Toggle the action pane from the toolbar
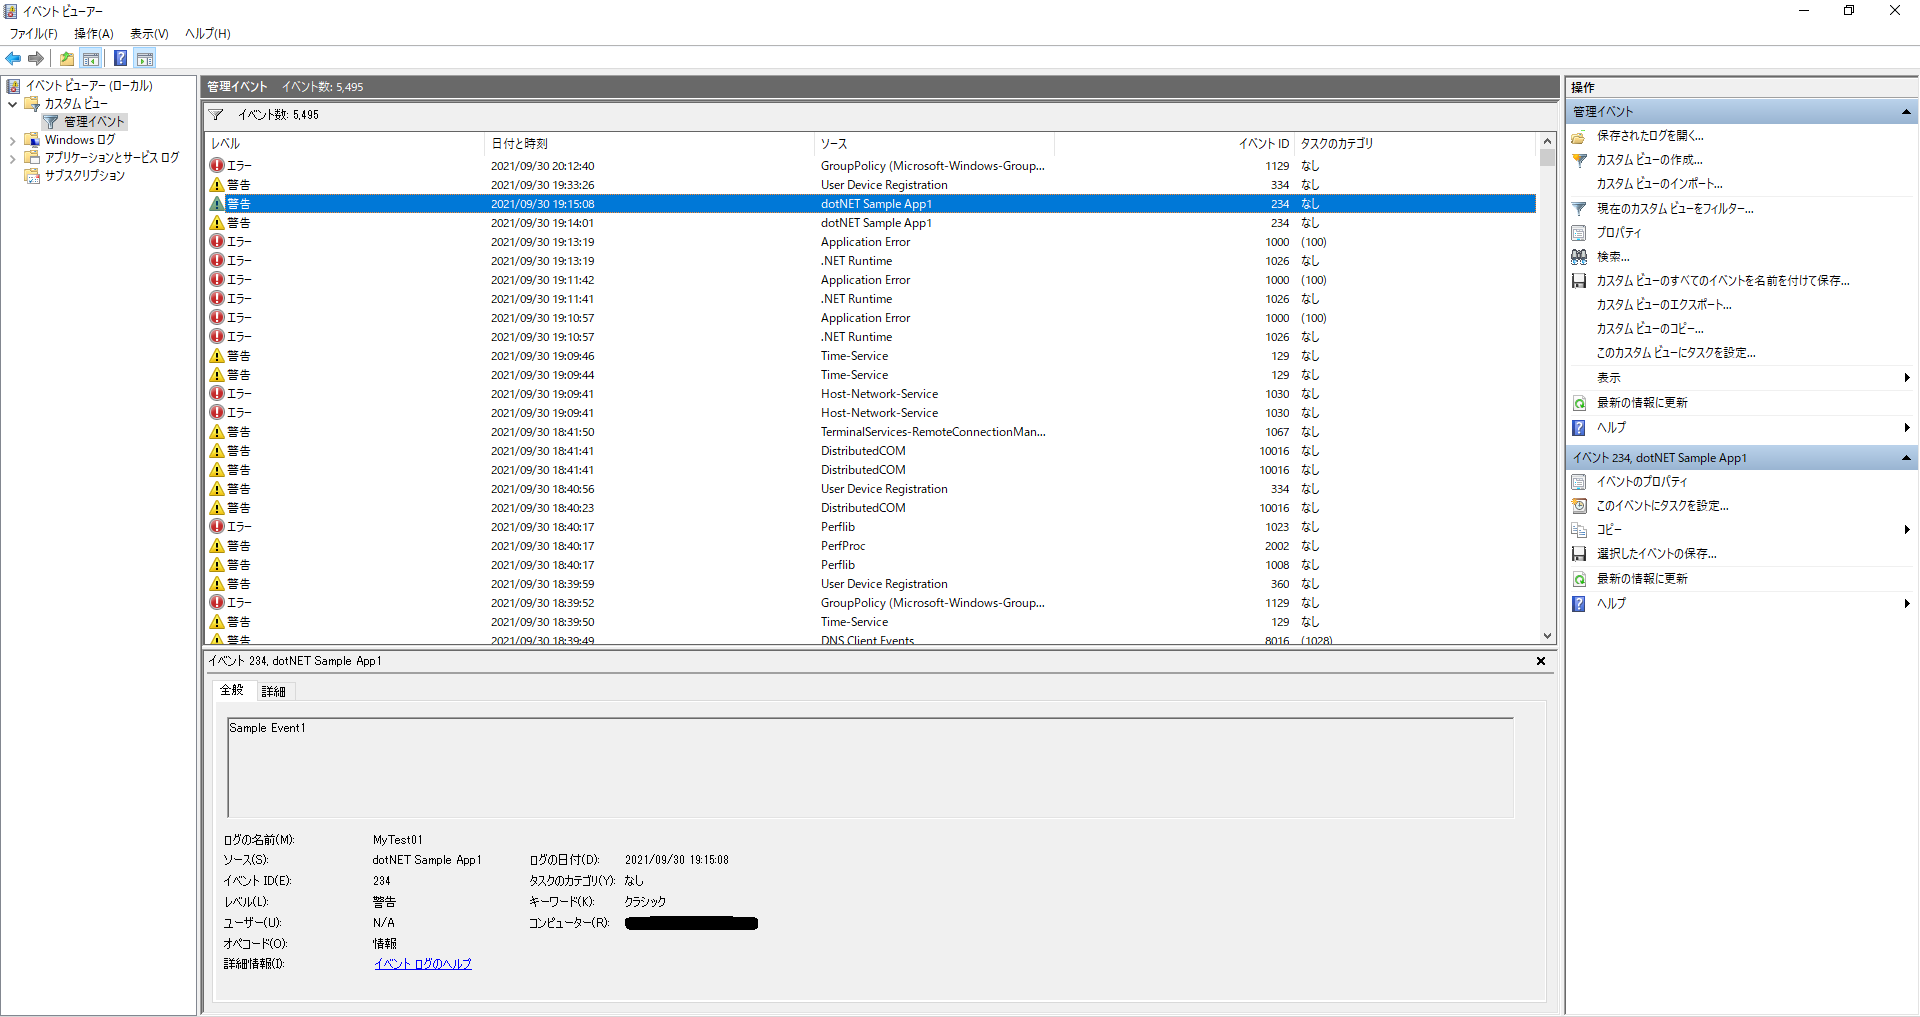Viewport: 1920px width, 1017px height. click(145, 58)
